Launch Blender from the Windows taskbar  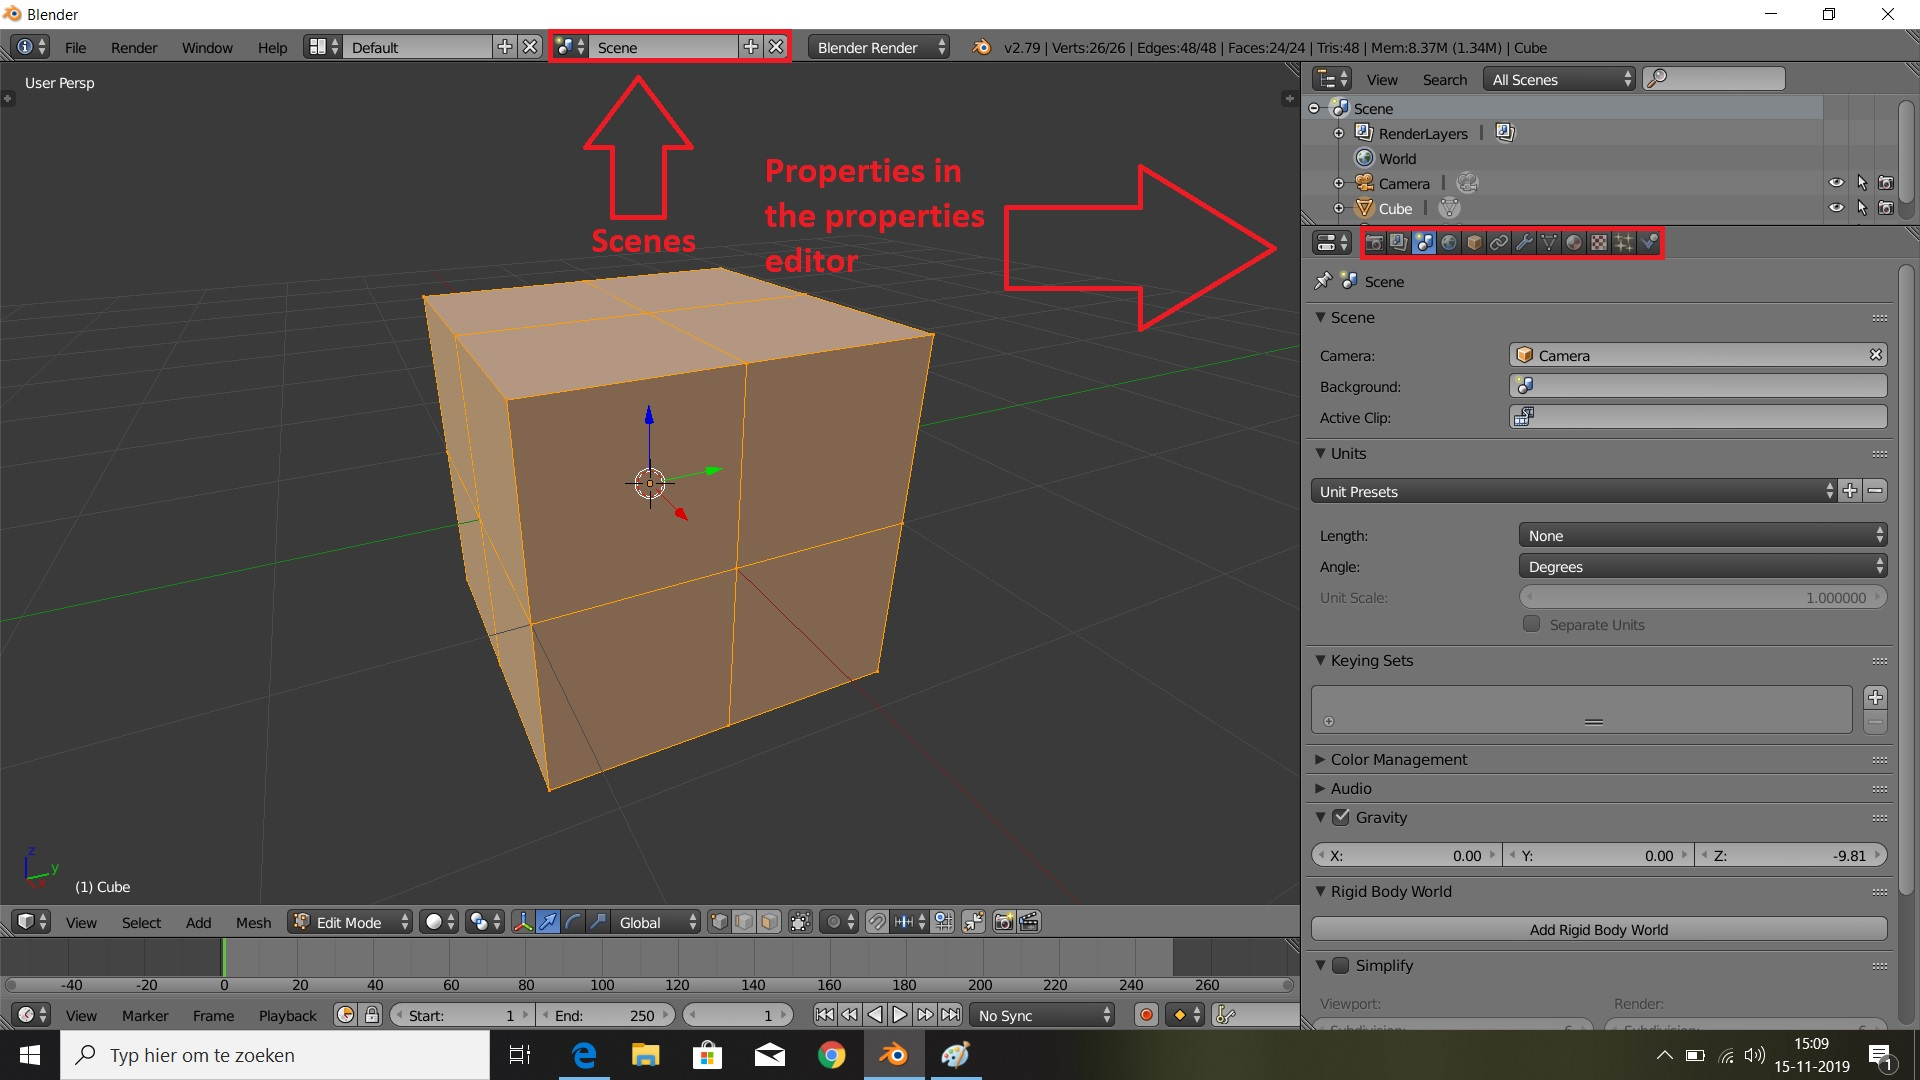coord(893,1055)
